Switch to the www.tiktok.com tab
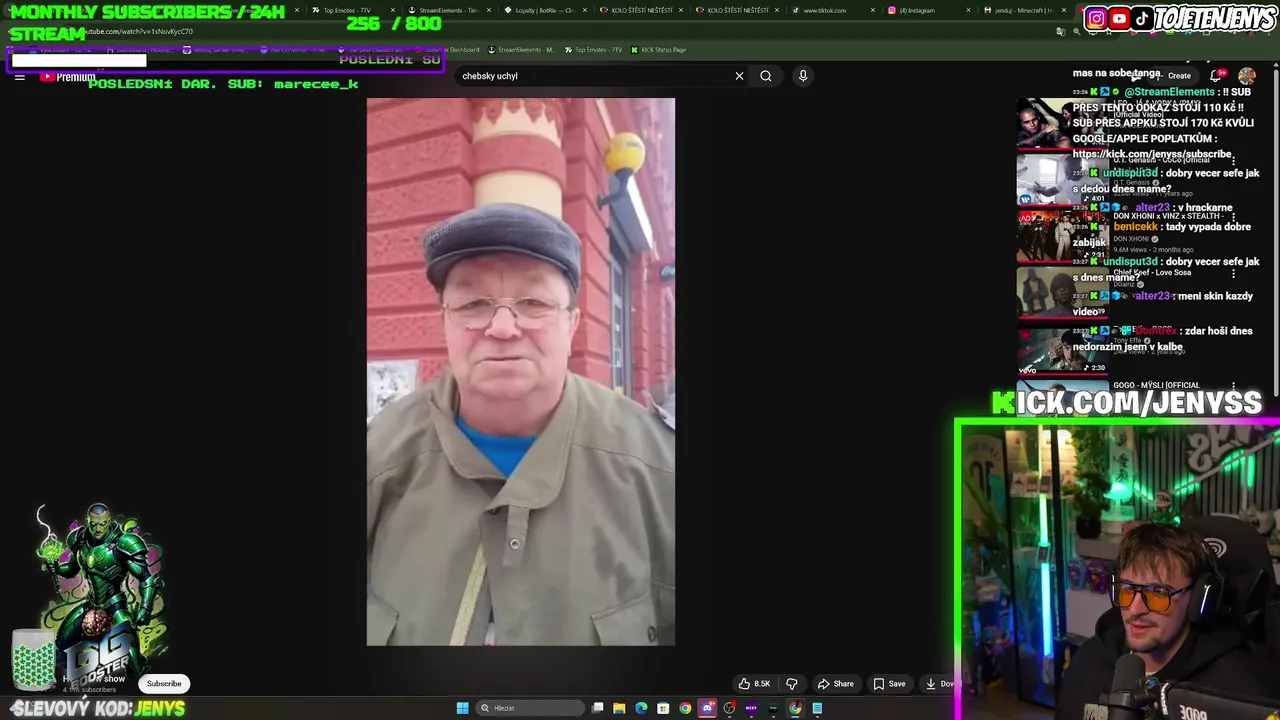The image size is (1280, 720). point(825,10)
